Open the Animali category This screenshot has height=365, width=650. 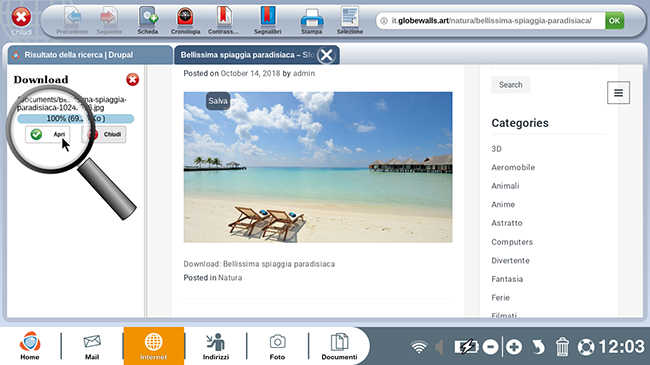[x=505, y=186]
